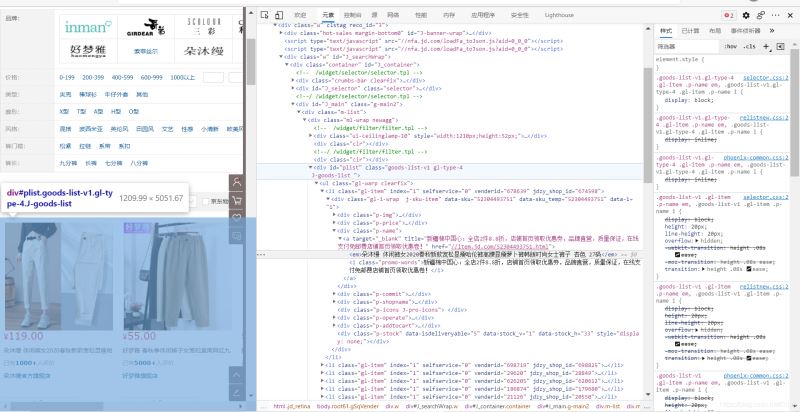
Task: Open the message chat sidebar icon
Action: point(237,236)
